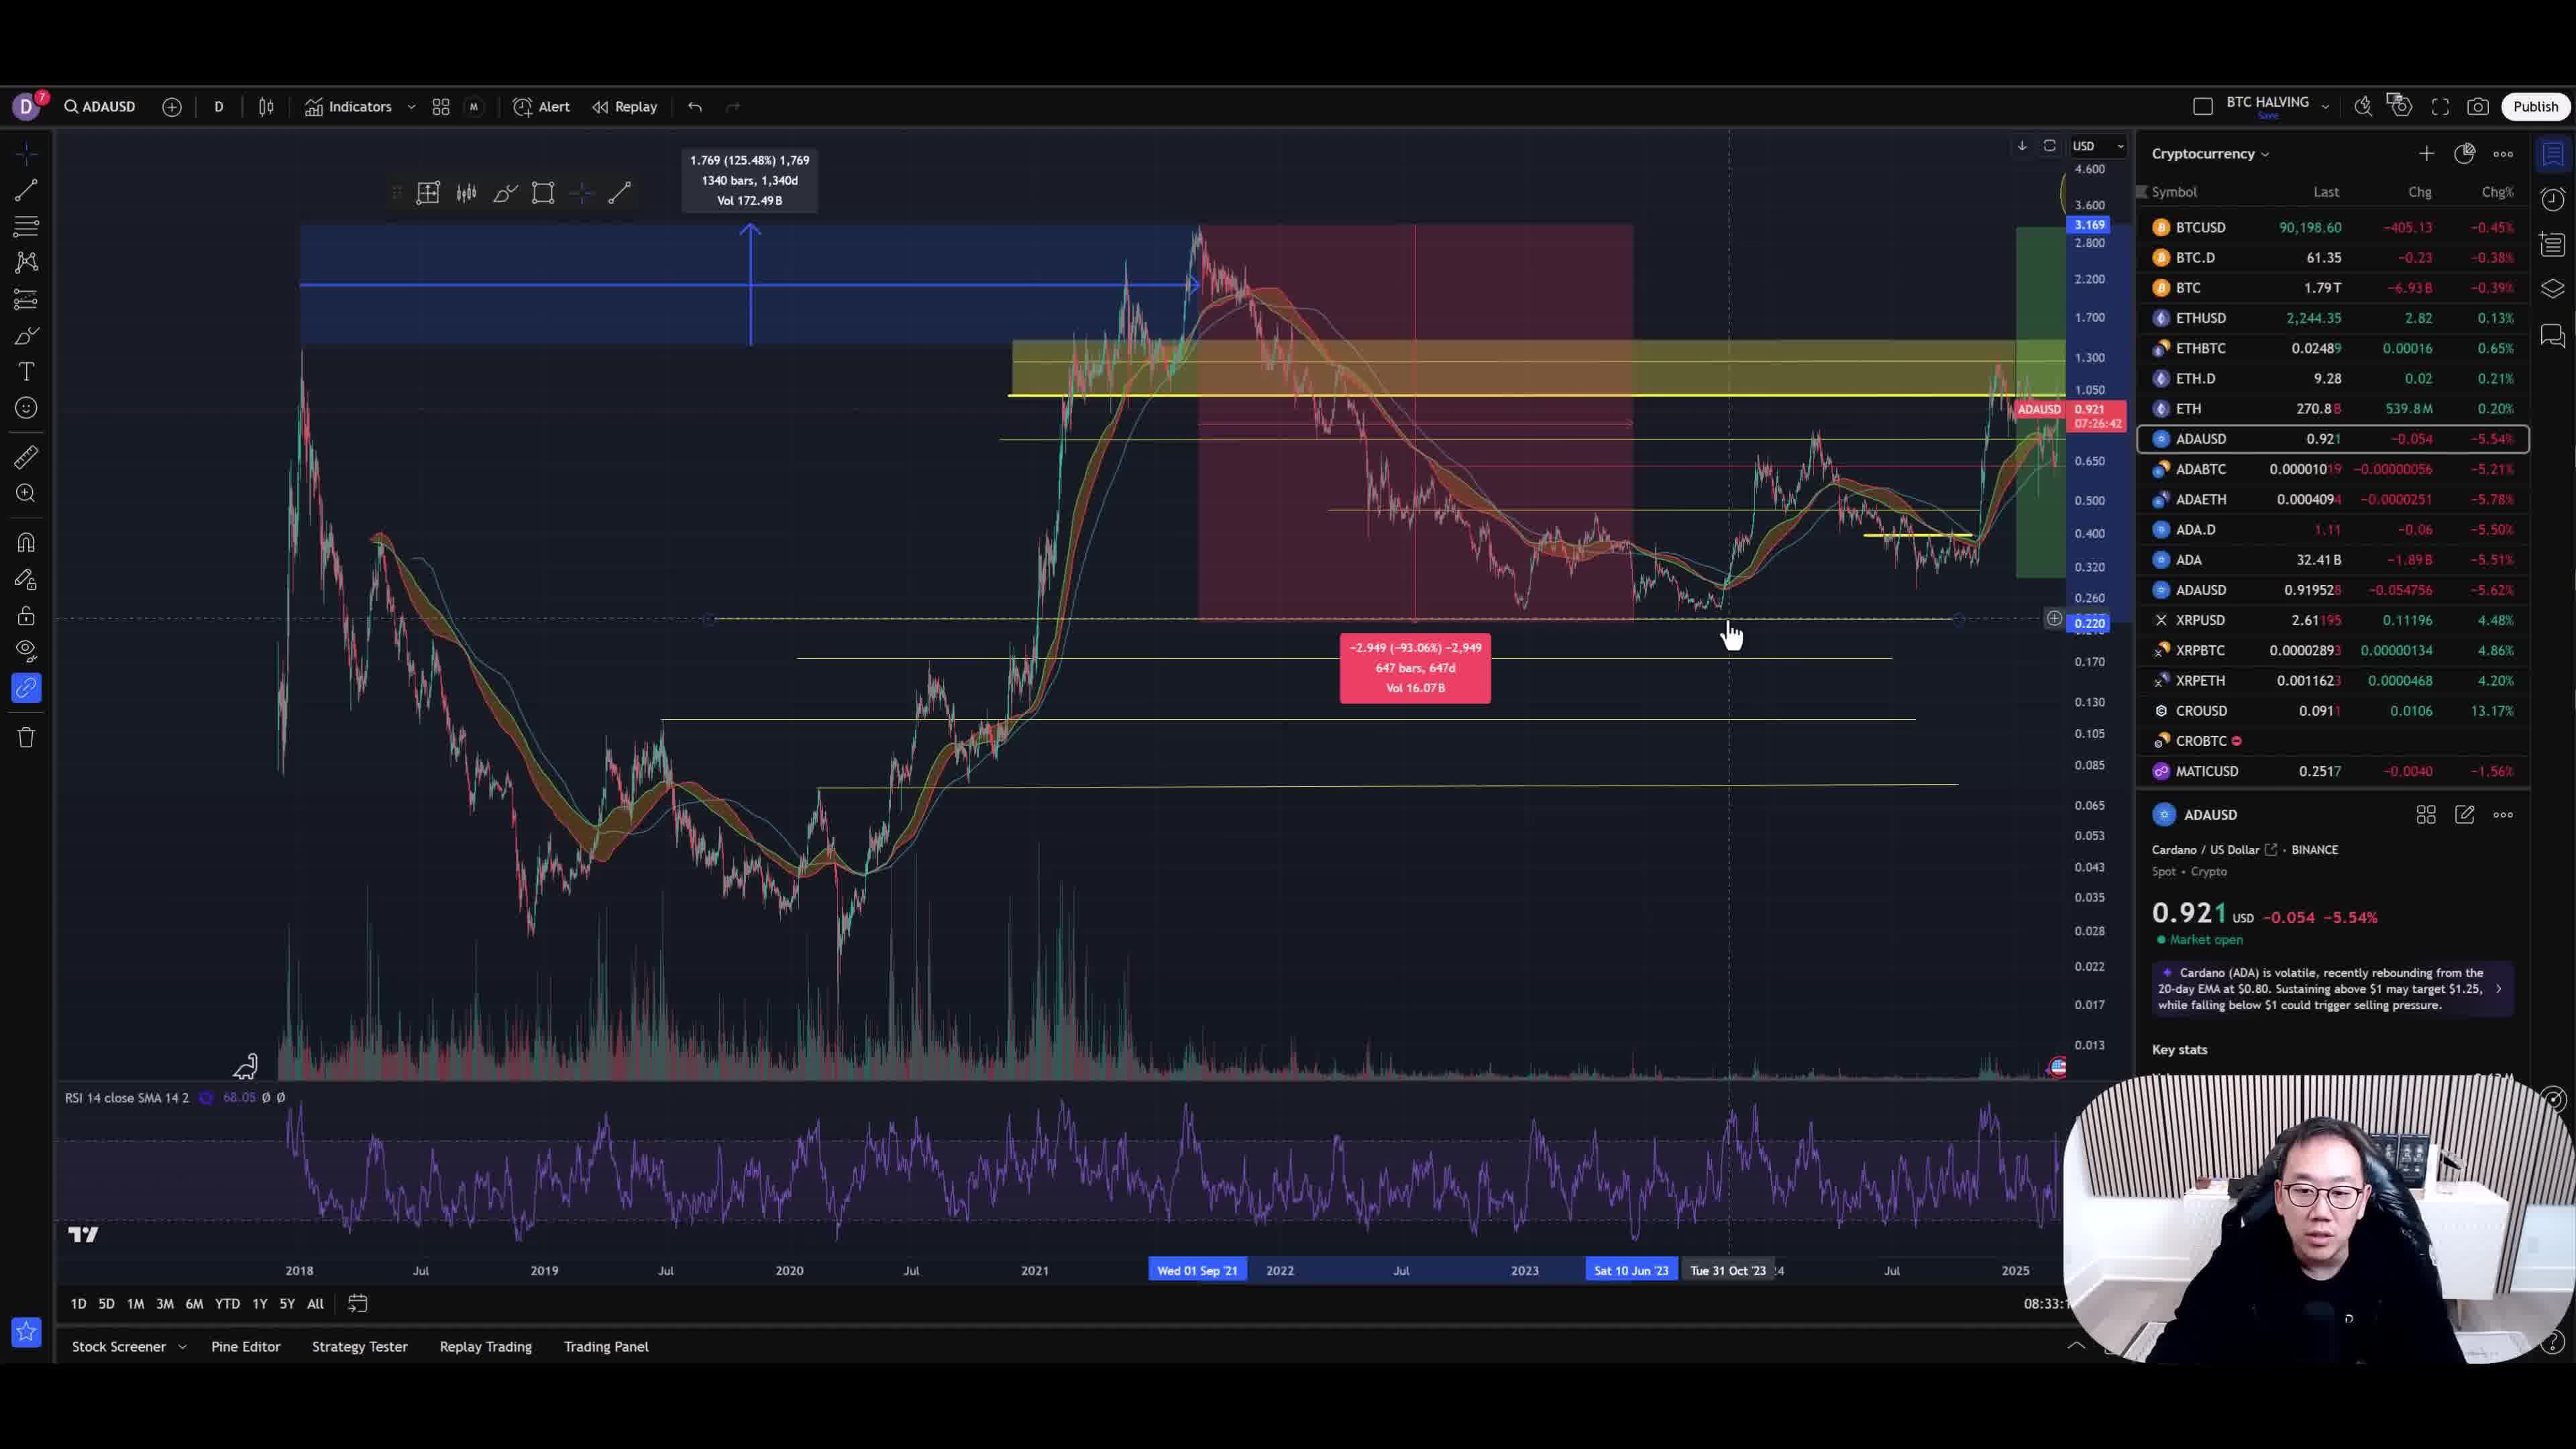Select the Text annotation tool

(x=26, y=372)
